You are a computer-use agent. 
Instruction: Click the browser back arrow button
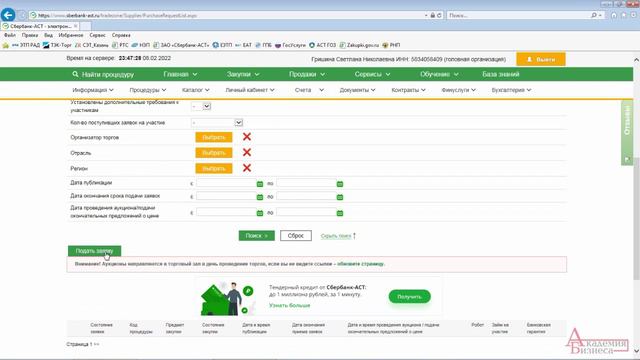(x=8, y=15)
